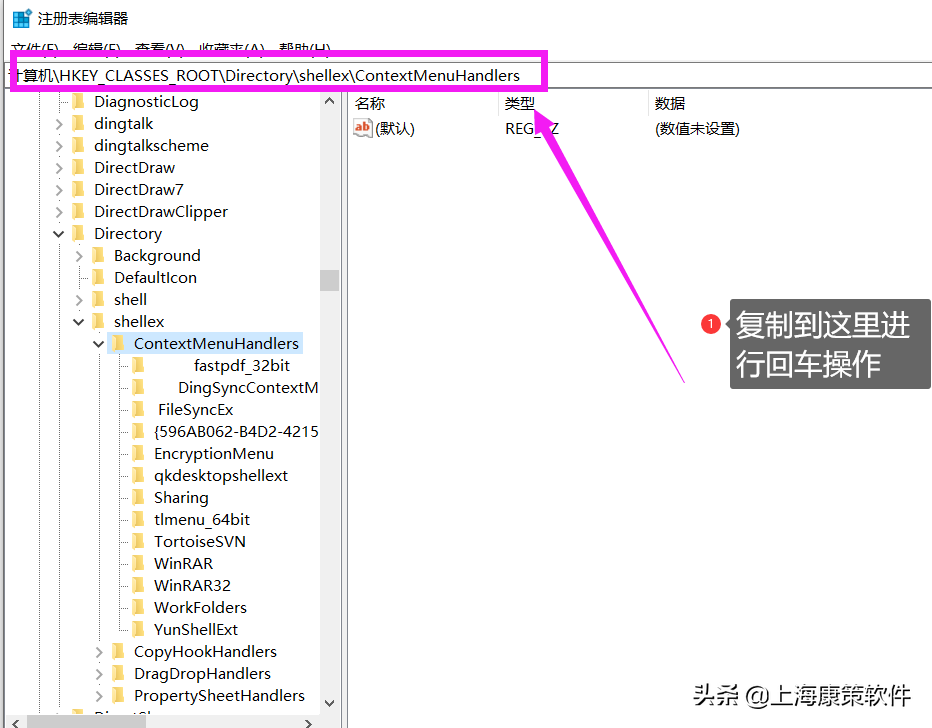The image size is (932, 728).
Task: Click the 名称 column header
Action: pyautogui.click(x=370, y=103)
